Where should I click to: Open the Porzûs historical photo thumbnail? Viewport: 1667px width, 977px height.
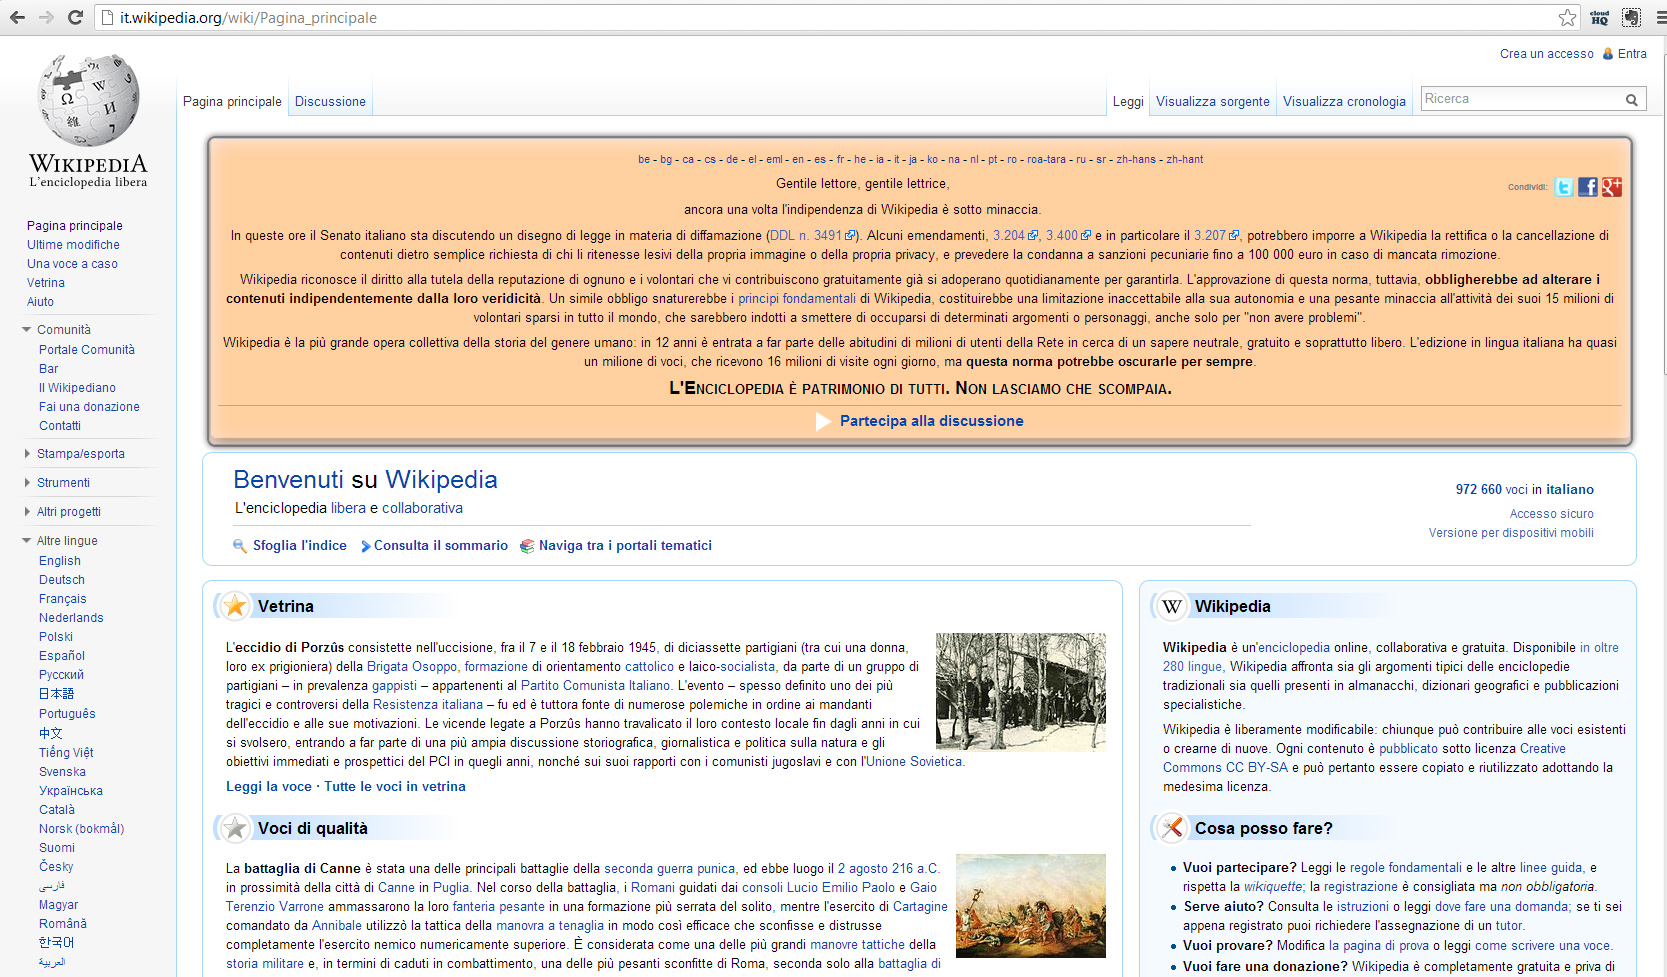(x=1021, y=692)
